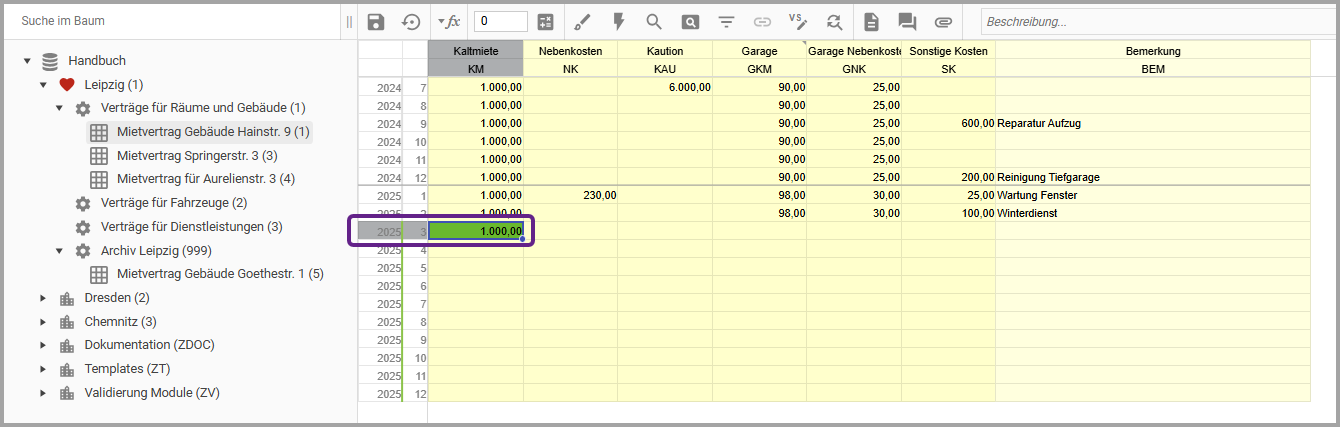Collapse the Leipzig (1) tree node
This screenshot has width=1340, height=427.
(43, 85)
